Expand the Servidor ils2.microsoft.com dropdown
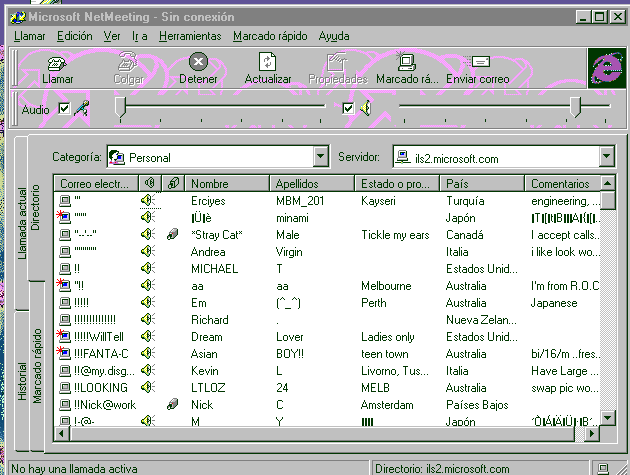 point(607,156)
